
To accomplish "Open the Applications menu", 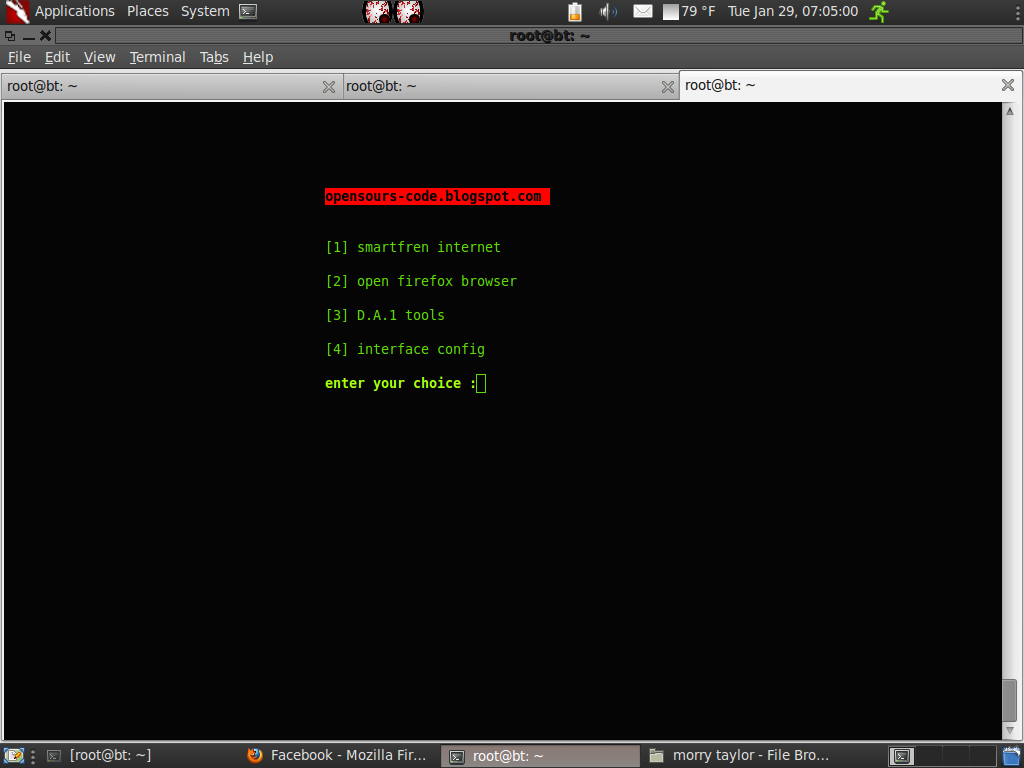I will 72,11.
